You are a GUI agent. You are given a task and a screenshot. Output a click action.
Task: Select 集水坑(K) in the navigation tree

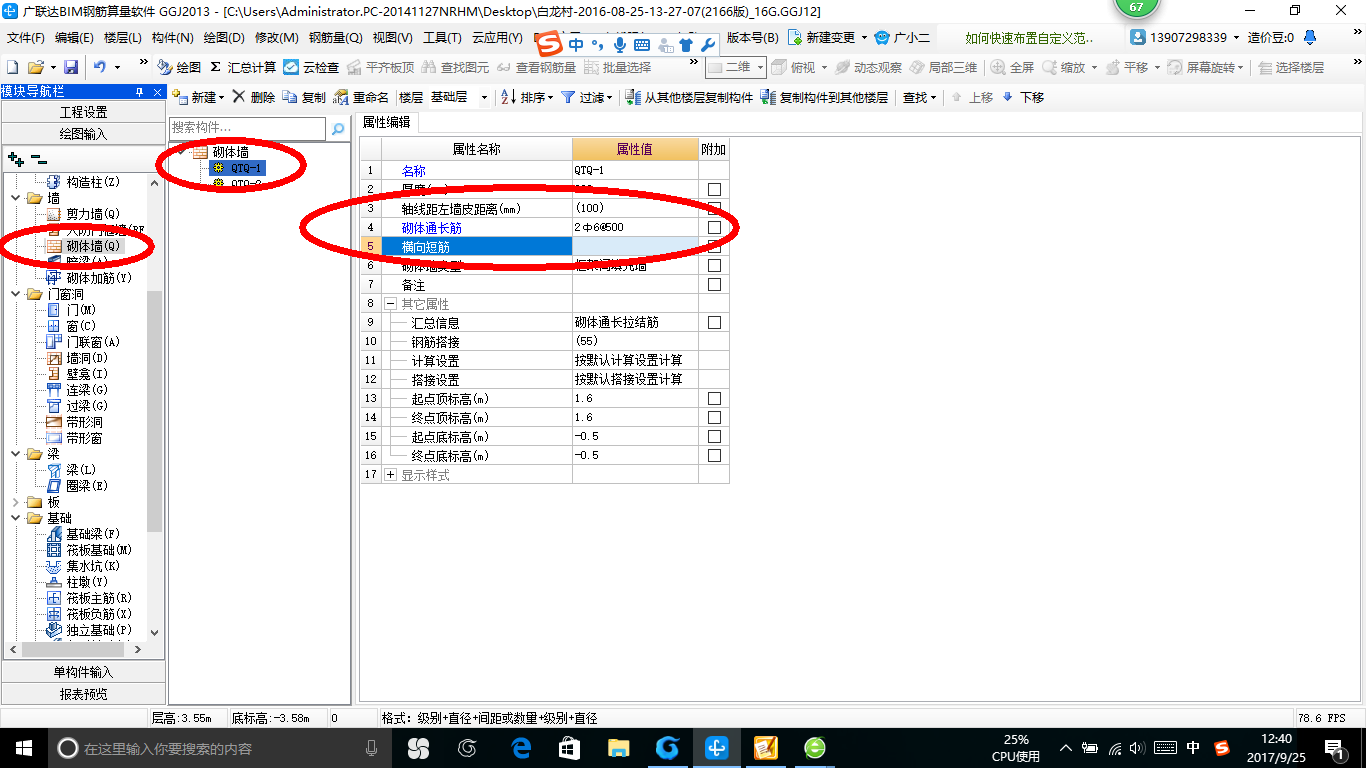click(x=93, y=566)
